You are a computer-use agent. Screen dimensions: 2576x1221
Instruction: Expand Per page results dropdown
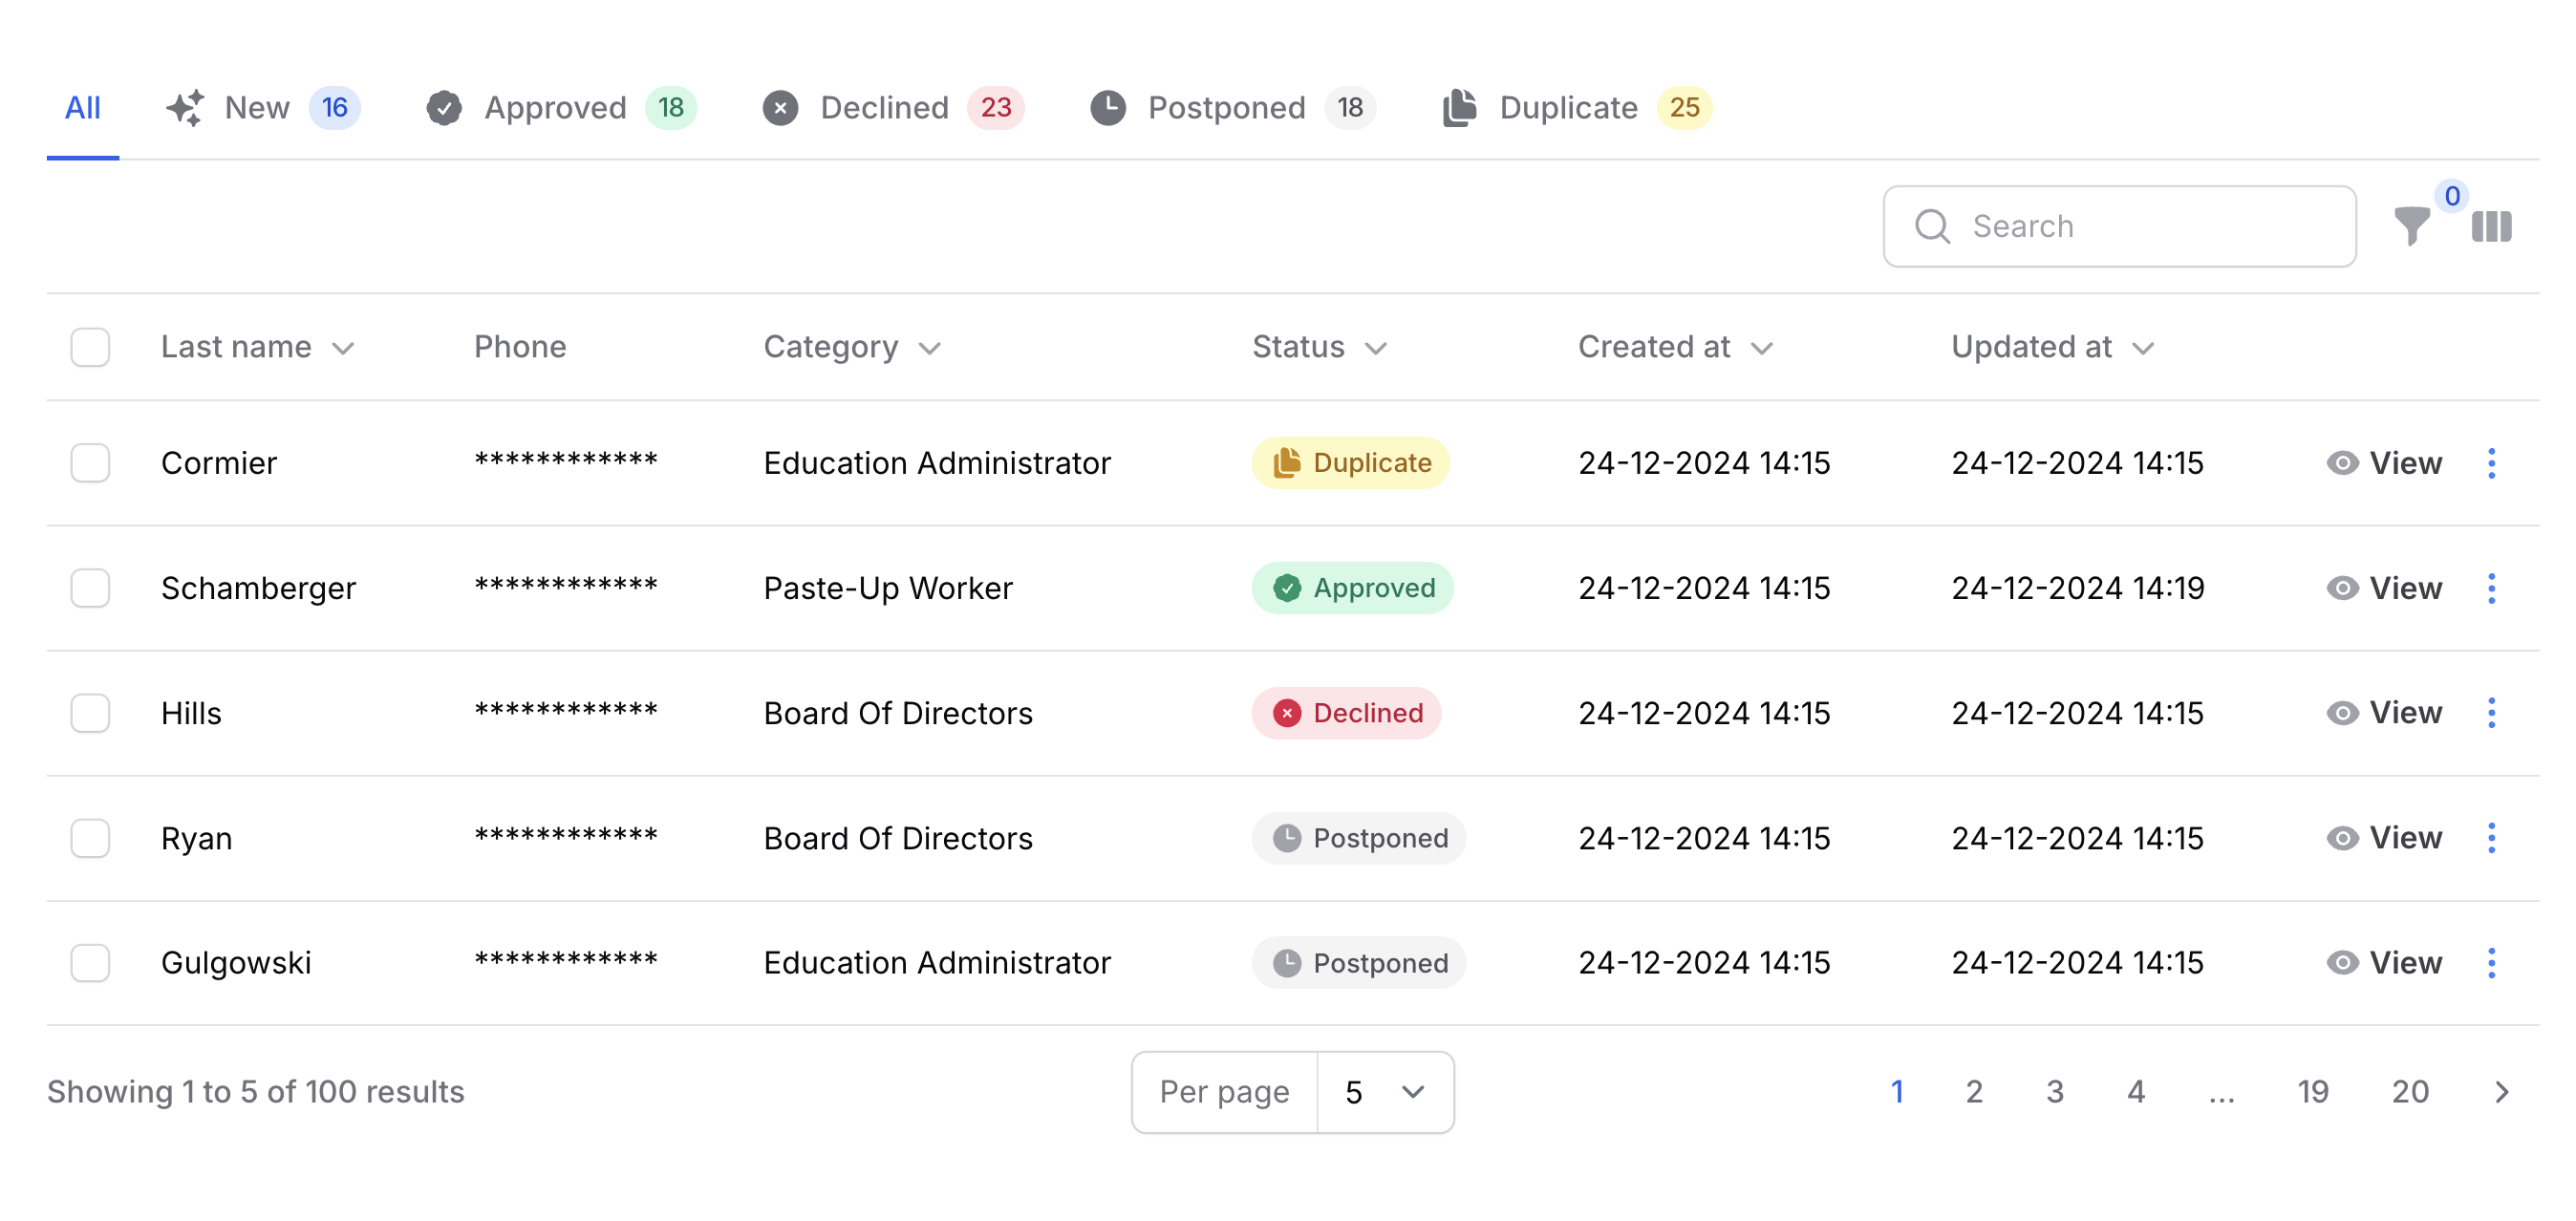tap(1386, 1091)
